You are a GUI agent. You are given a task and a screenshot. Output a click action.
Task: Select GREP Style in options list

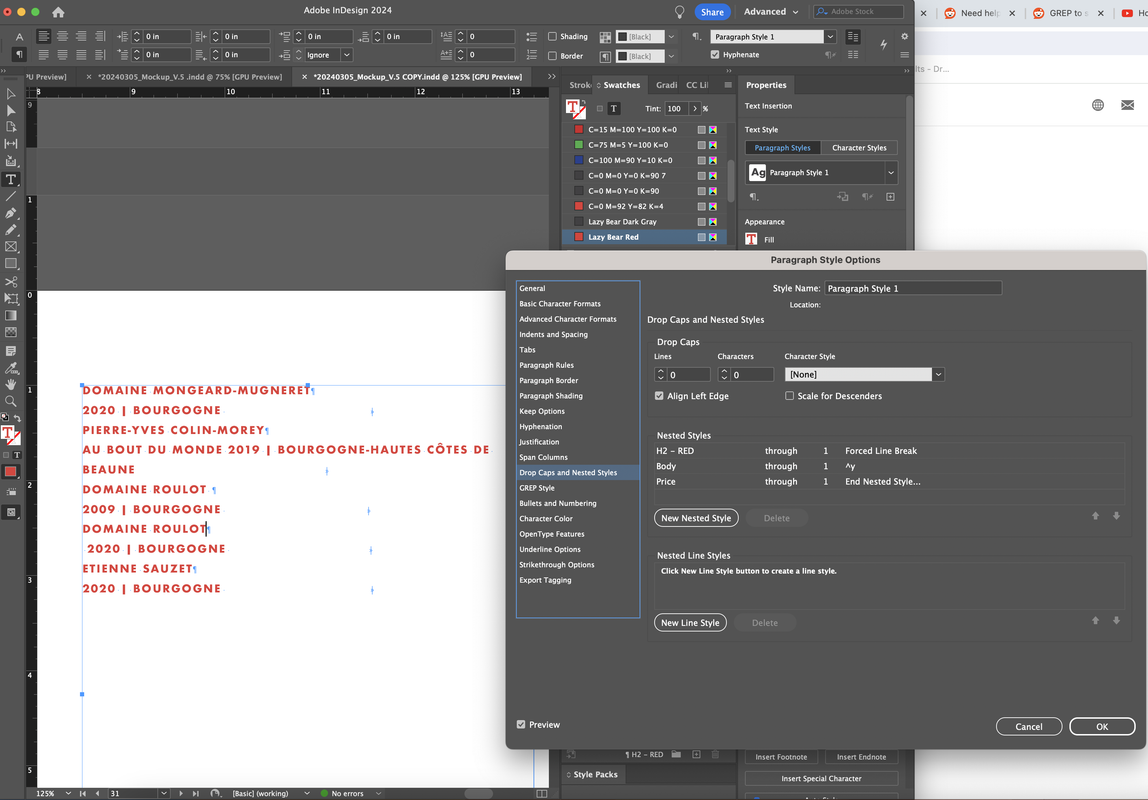pyautogui.click(x=537, y=488)
